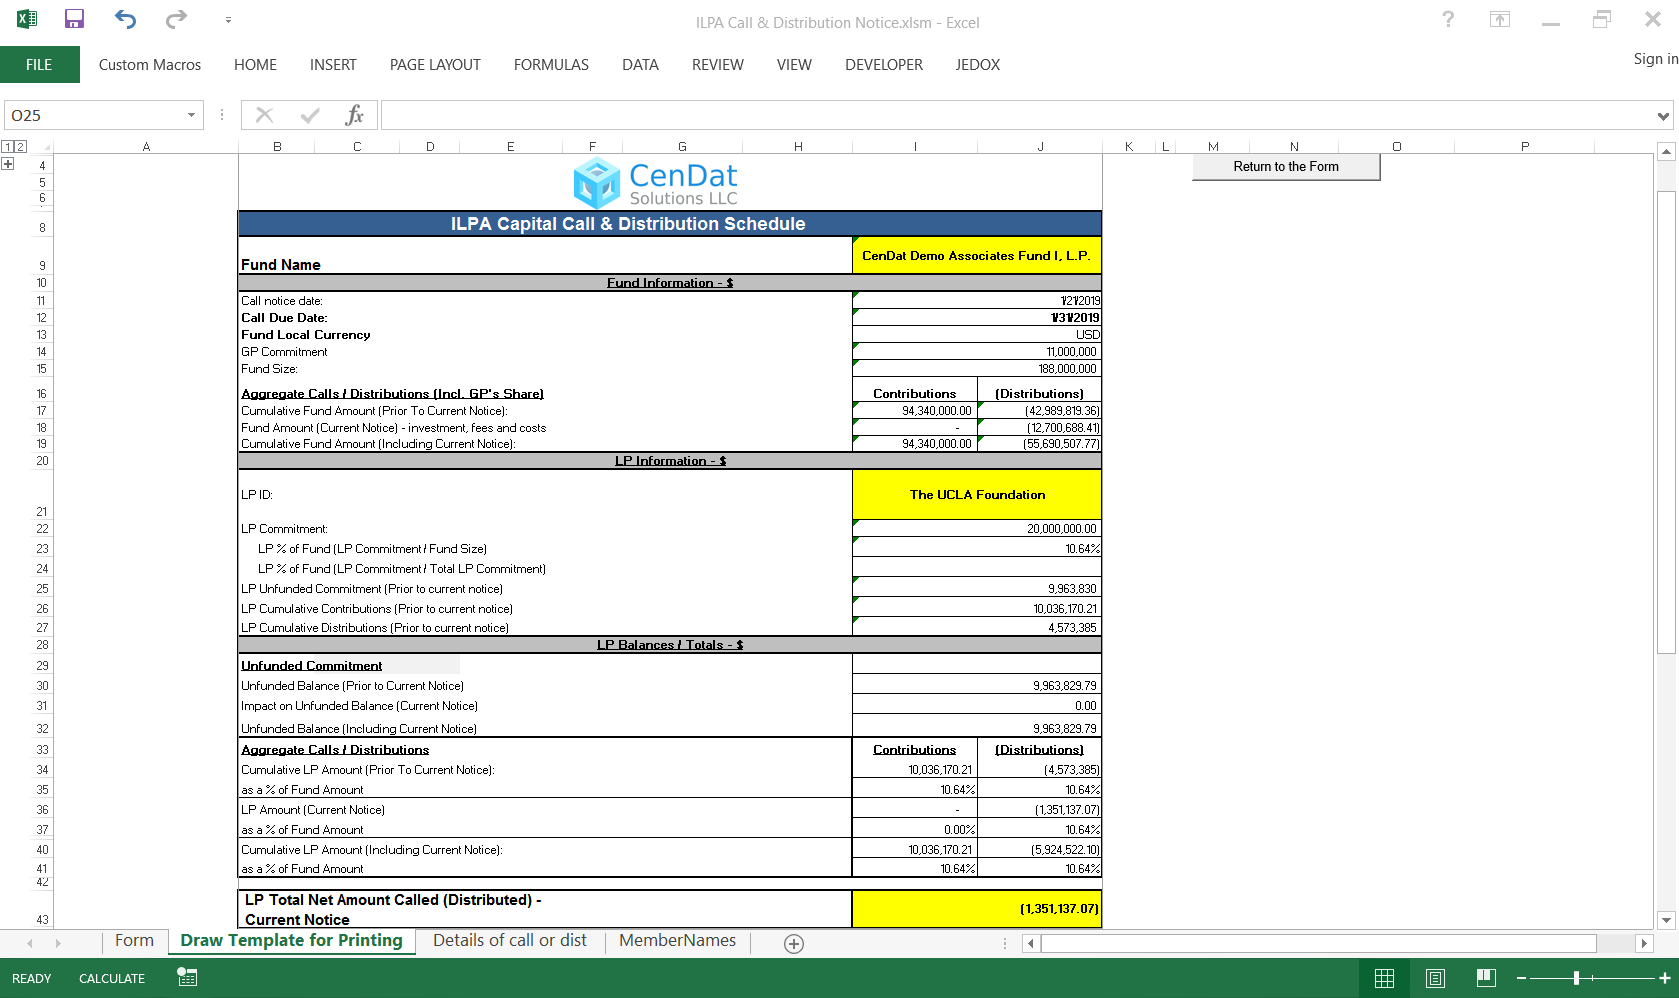
Task: Select the CenDat Demo Associates Fund cell
Action: pyautogui.click(x=976, y=255)
